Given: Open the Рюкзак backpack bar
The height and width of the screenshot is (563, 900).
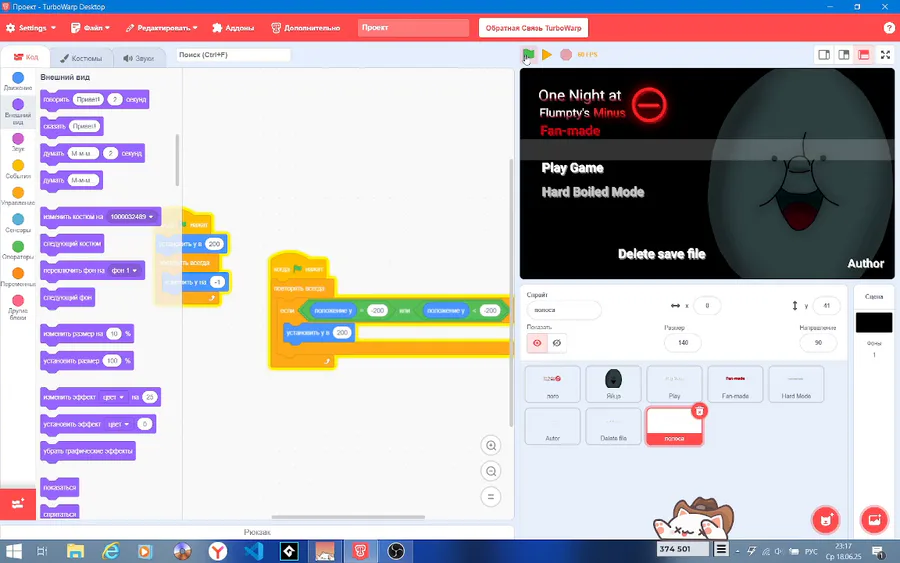Looking at the screenshot, I should pos(257,532).
